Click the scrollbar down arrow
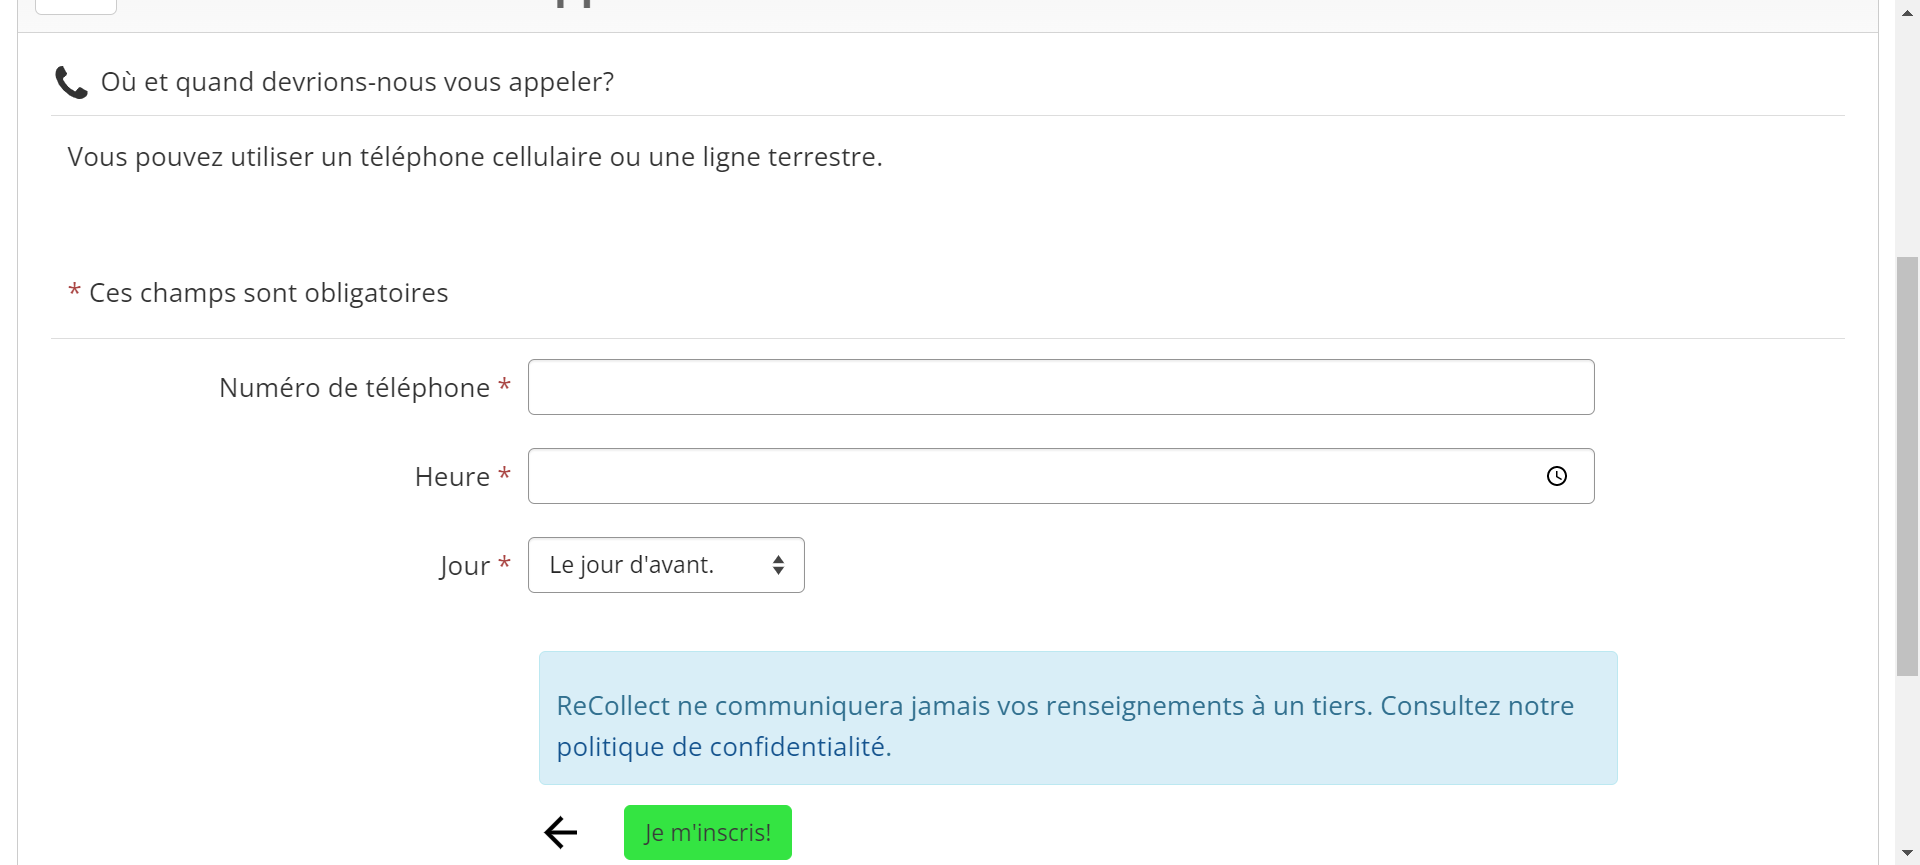The width and height of the screenshot is (1920, 865). tap(1907, 853)
